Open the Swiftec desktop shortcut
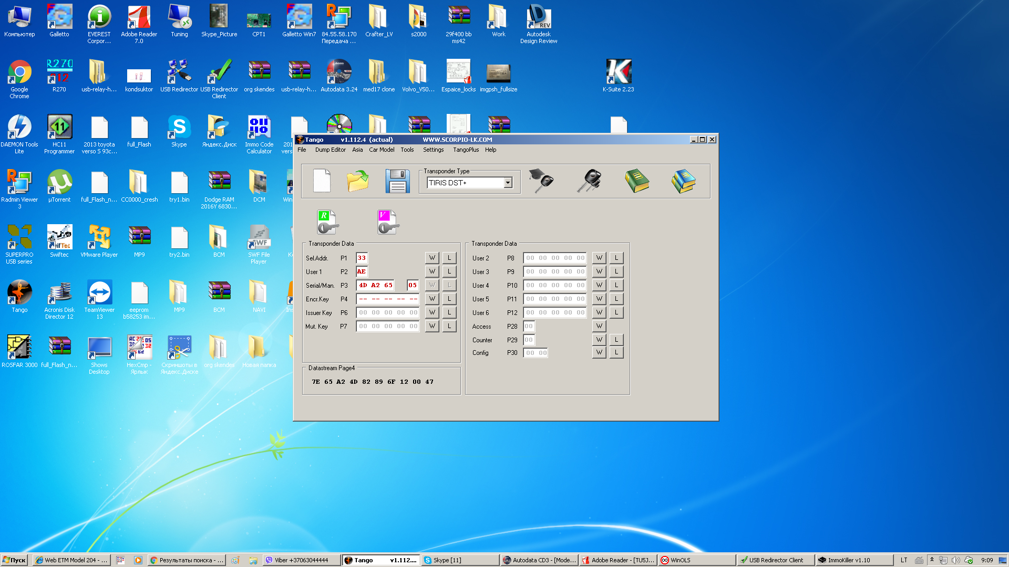The height and width of the screenshot is (567, 1009). coord(59,241)
